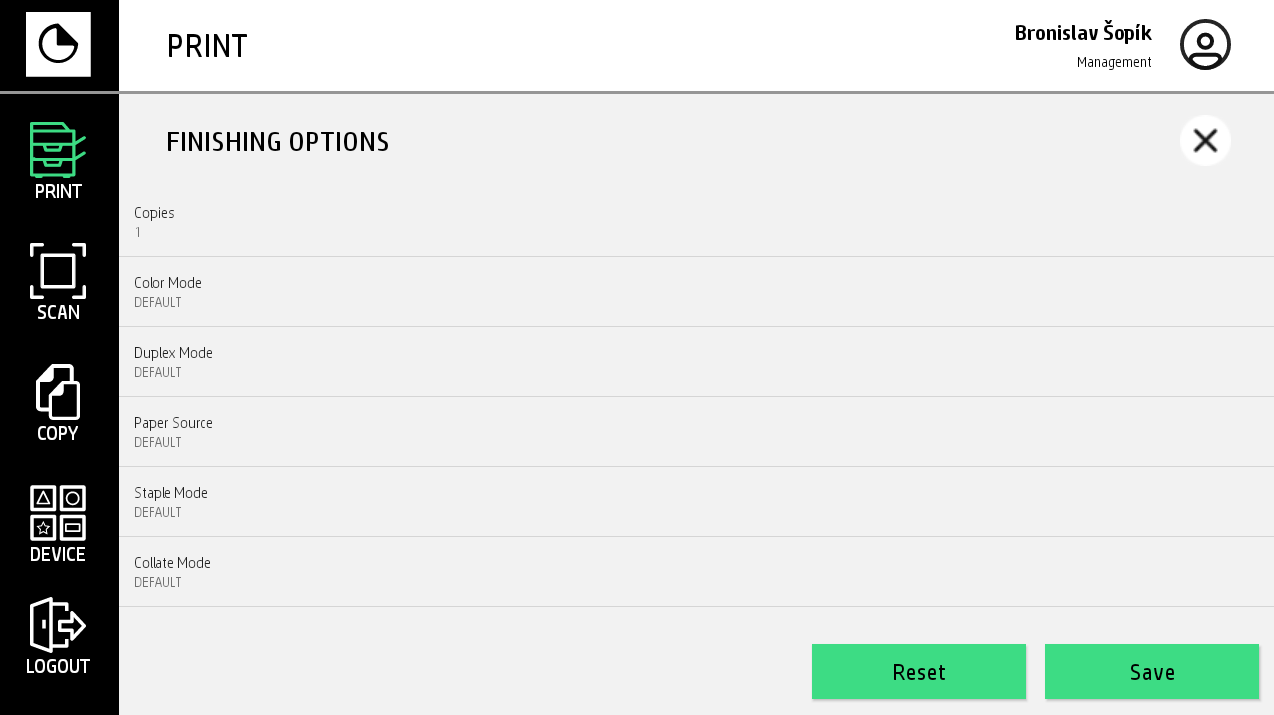
Task: Click Bronislav Šopík's user name
Action: tap(1083, 33)
